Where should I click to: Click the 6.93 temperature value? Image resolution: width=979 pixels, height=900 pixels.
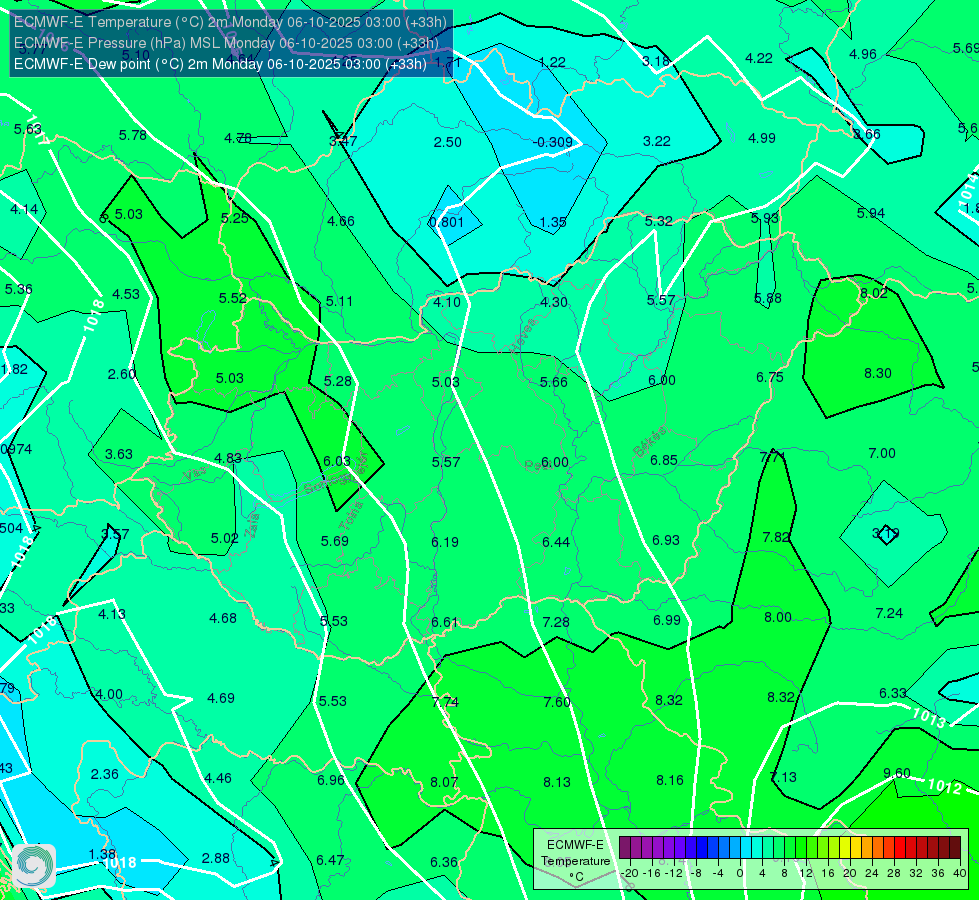point(666,540)
